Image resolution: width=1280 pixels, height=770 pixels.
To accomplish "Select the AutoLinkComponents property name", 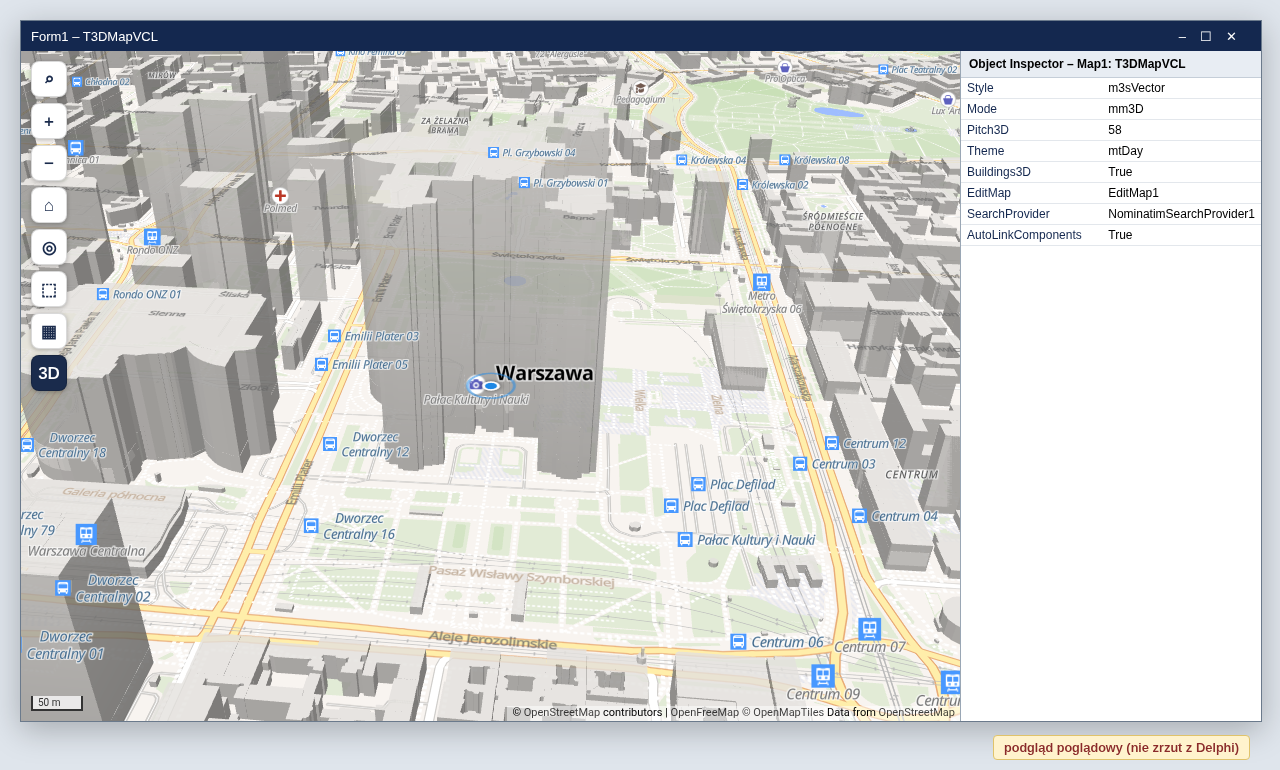I will 1024,235.
